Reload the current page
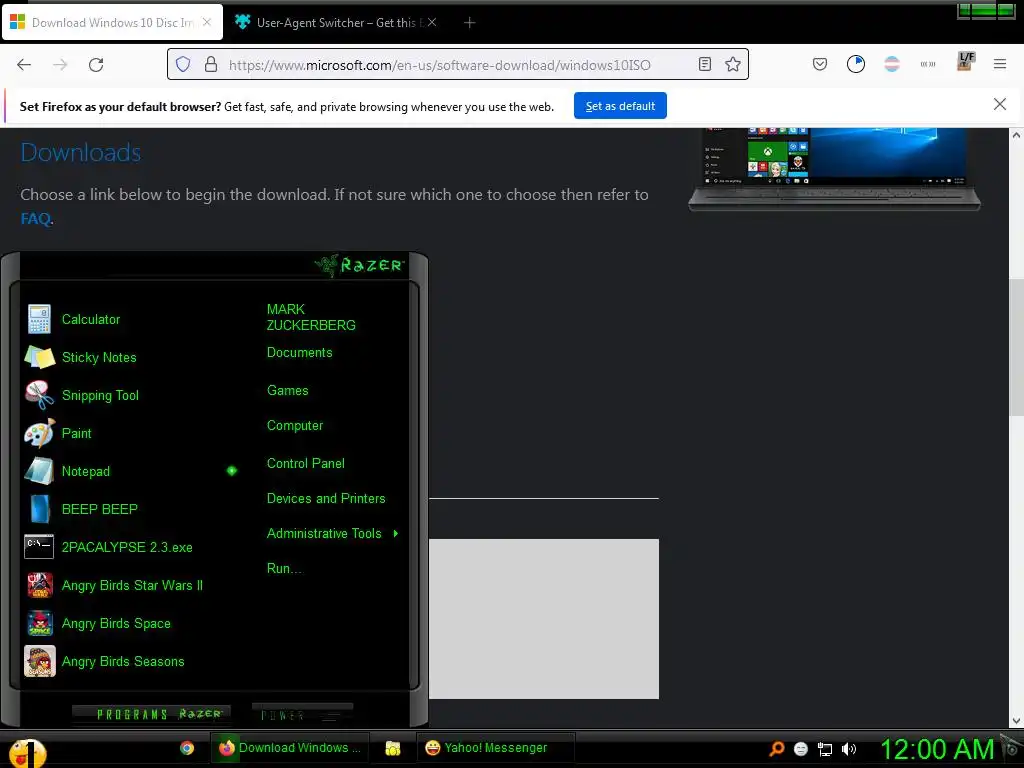The height and width of the screenshot is (768, 1024). [x=96, y=64]
